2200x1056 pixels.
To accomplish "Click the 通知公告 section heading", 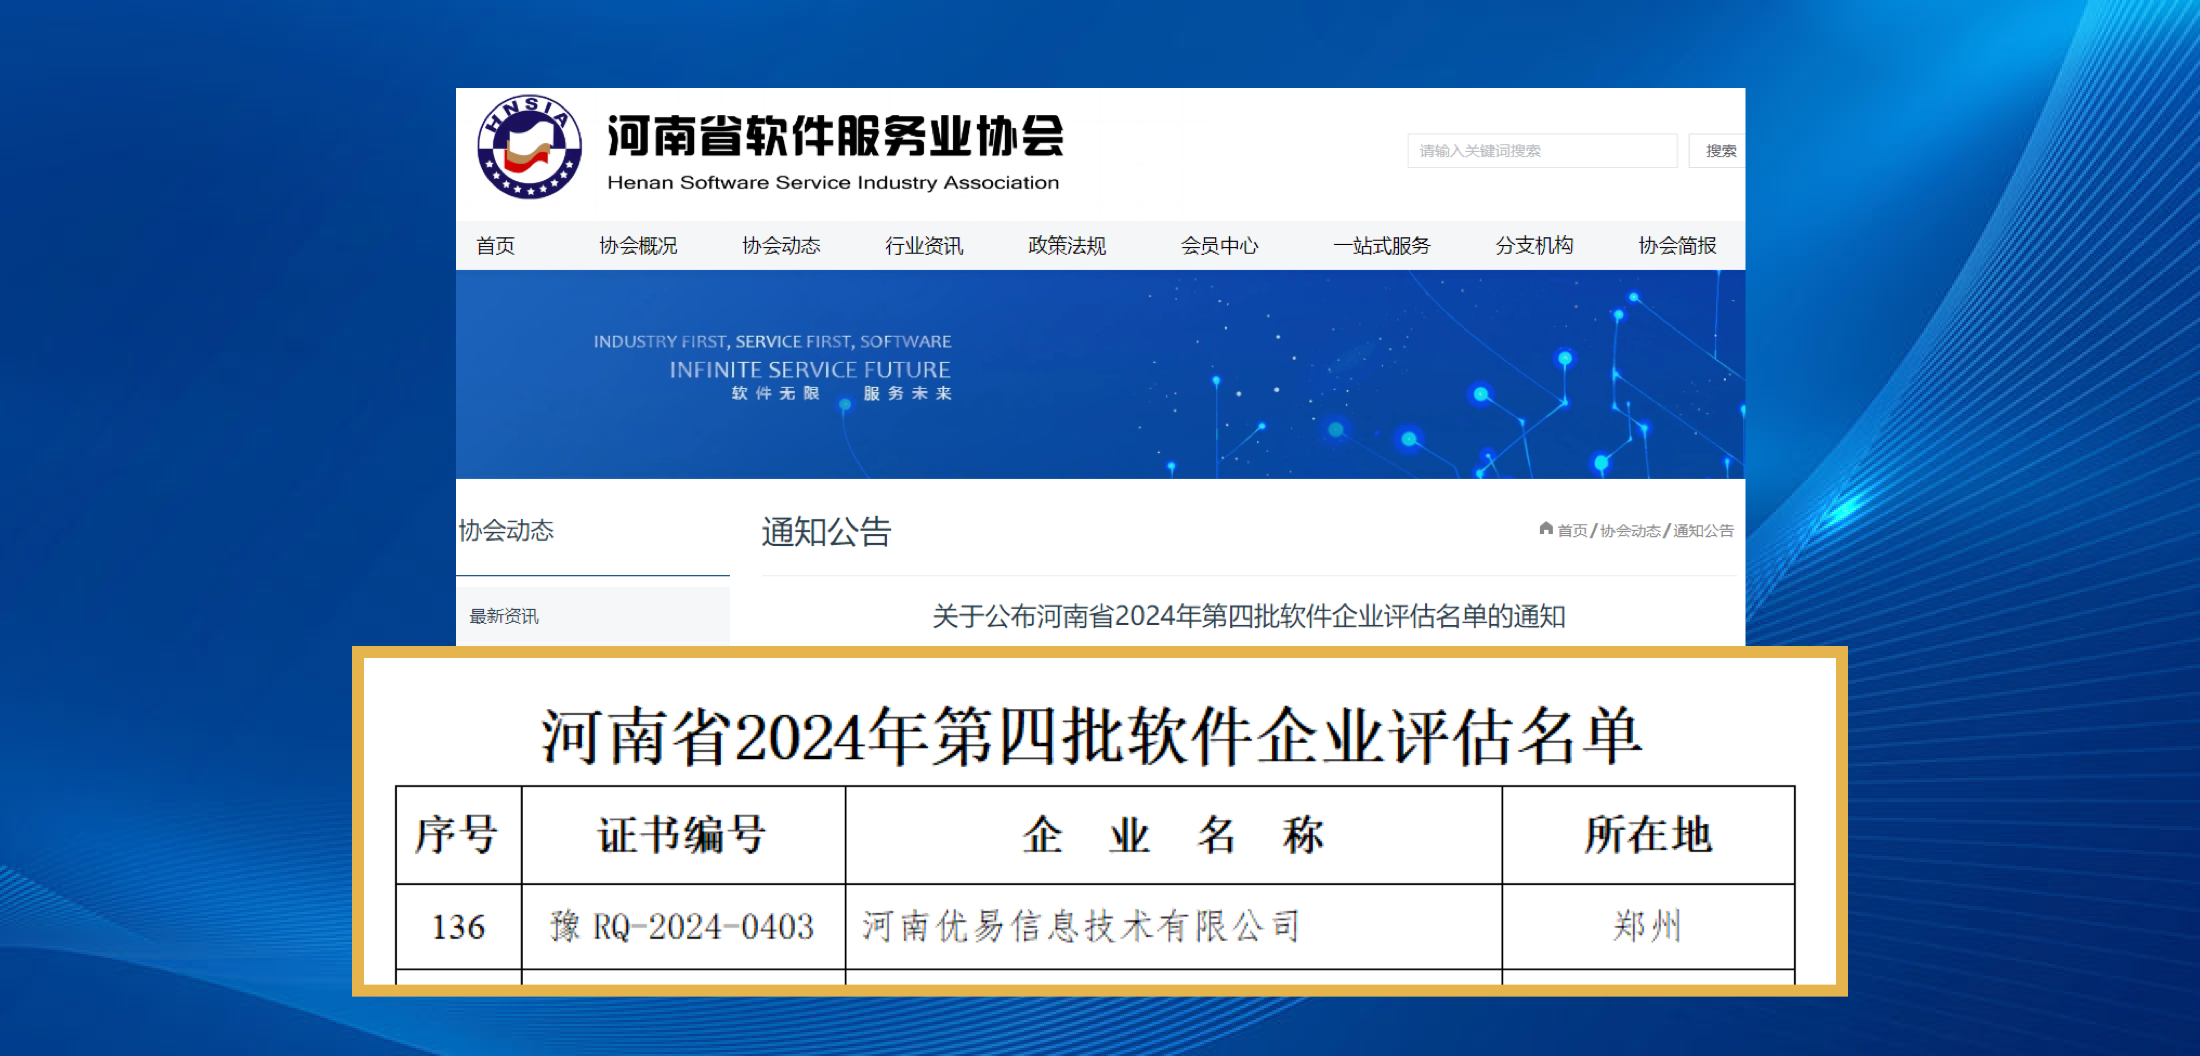I will point(826,532).
